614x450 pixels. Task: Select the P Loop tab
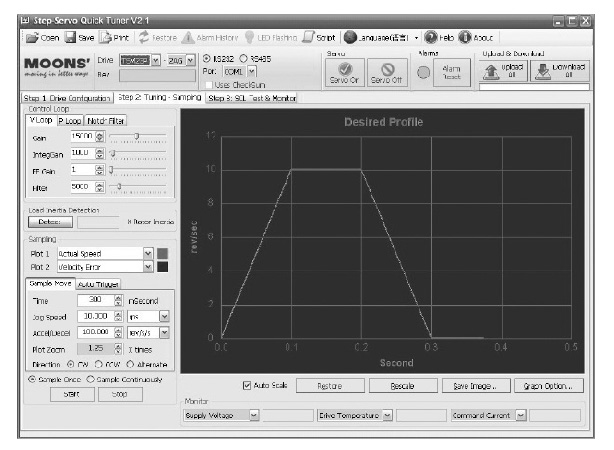70,121
